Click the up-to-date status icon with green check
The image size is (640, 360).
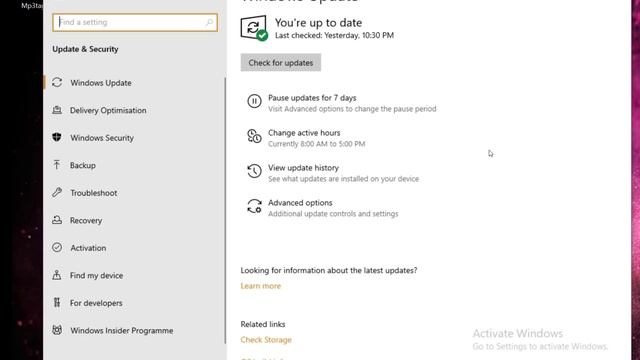[254, 28]
